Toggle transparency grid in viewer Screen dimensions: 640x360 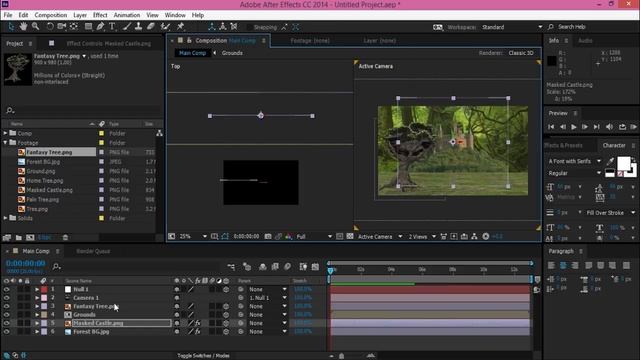click(350, 236)
